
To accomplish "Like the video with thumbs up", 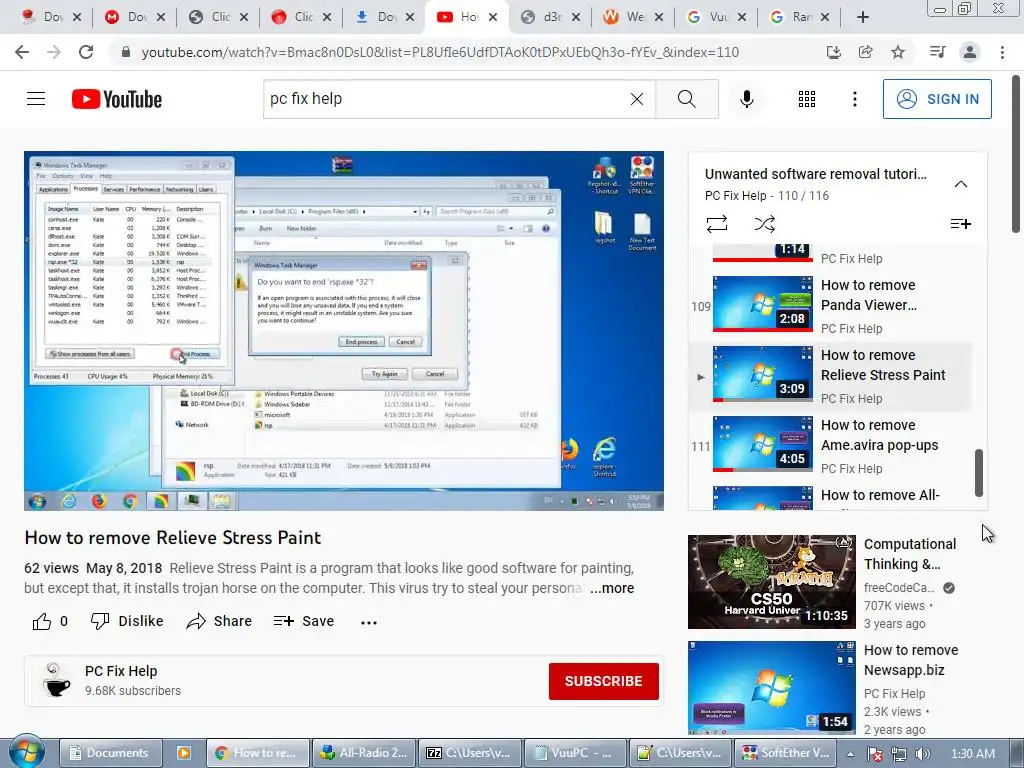I will [42, 621].
